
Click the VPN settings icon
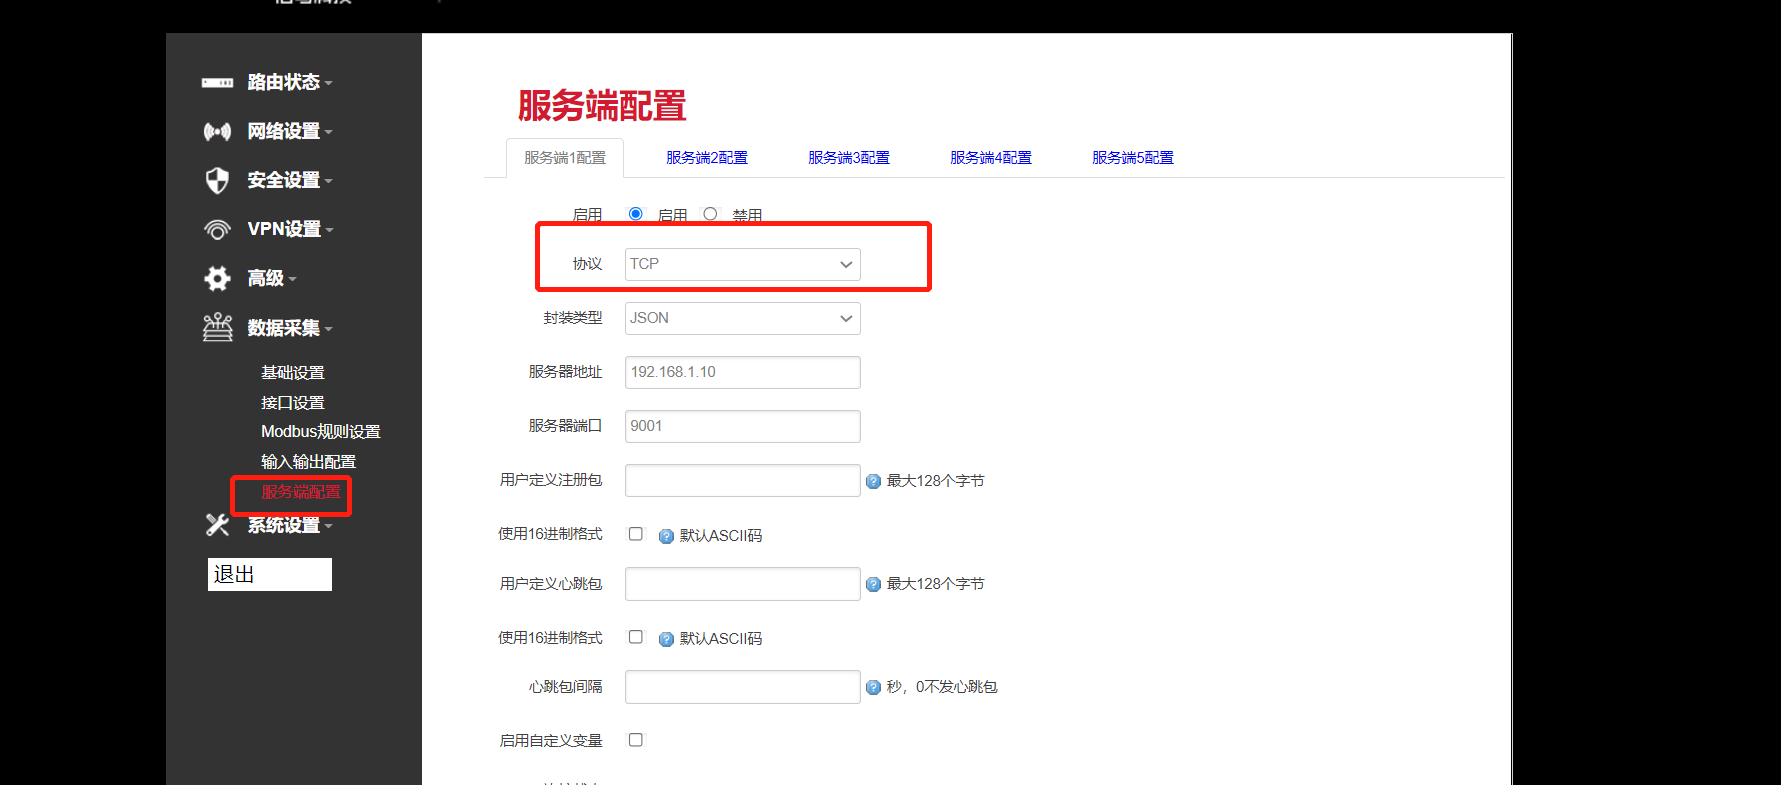tap(217, 229)
